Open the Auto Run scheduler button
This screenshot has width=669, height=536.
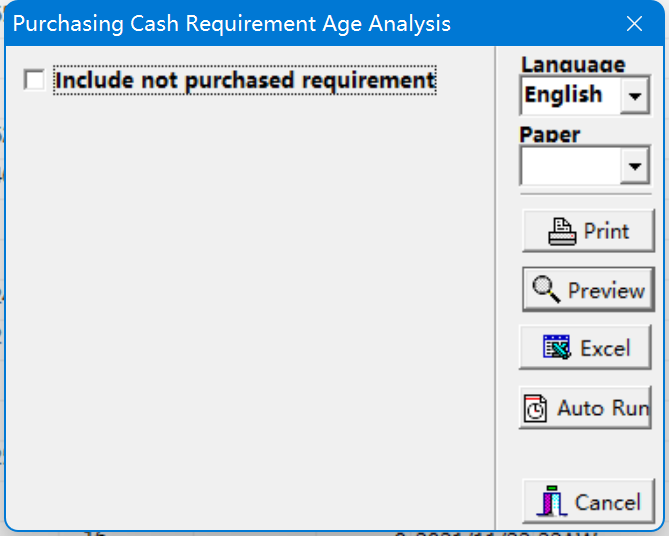(585, 408)
